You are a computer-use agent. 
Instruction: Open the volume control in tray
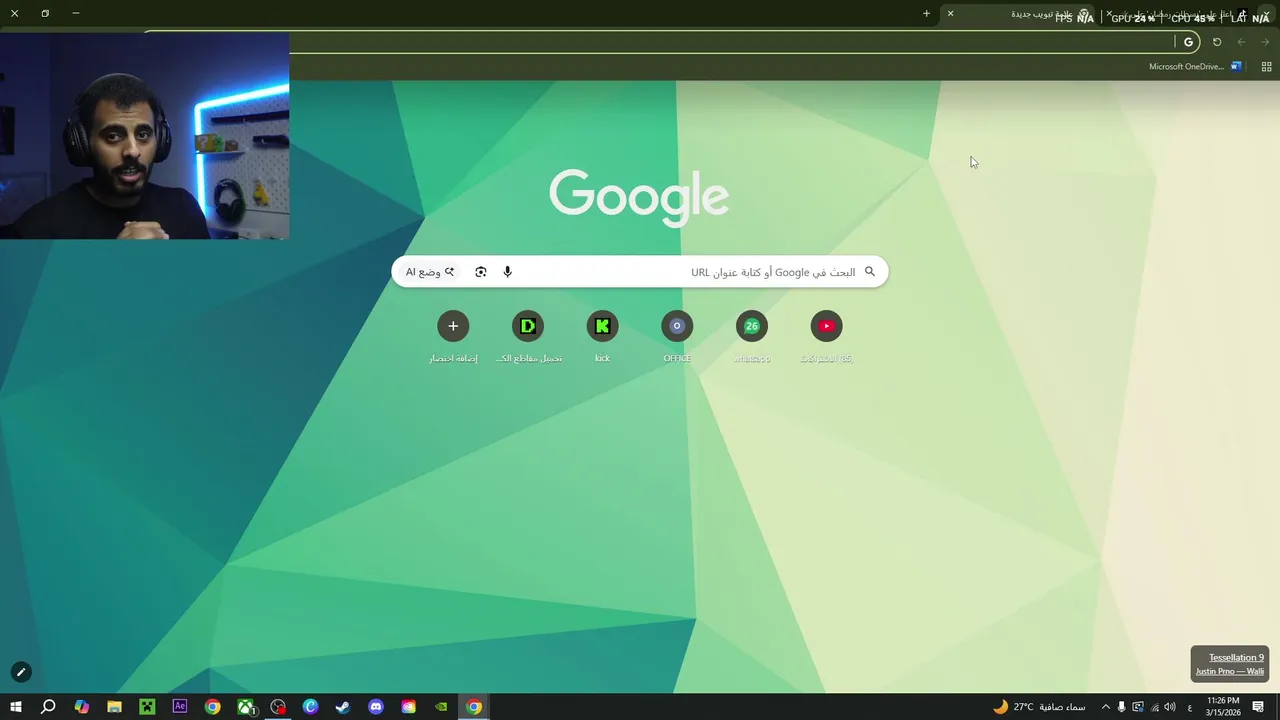[x=1170, y=707]
